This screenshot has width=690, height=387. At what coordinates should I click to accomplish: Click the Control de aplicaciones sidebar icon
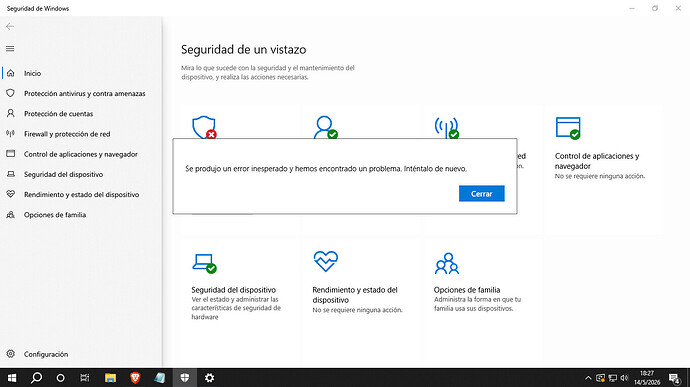(11, 154)
